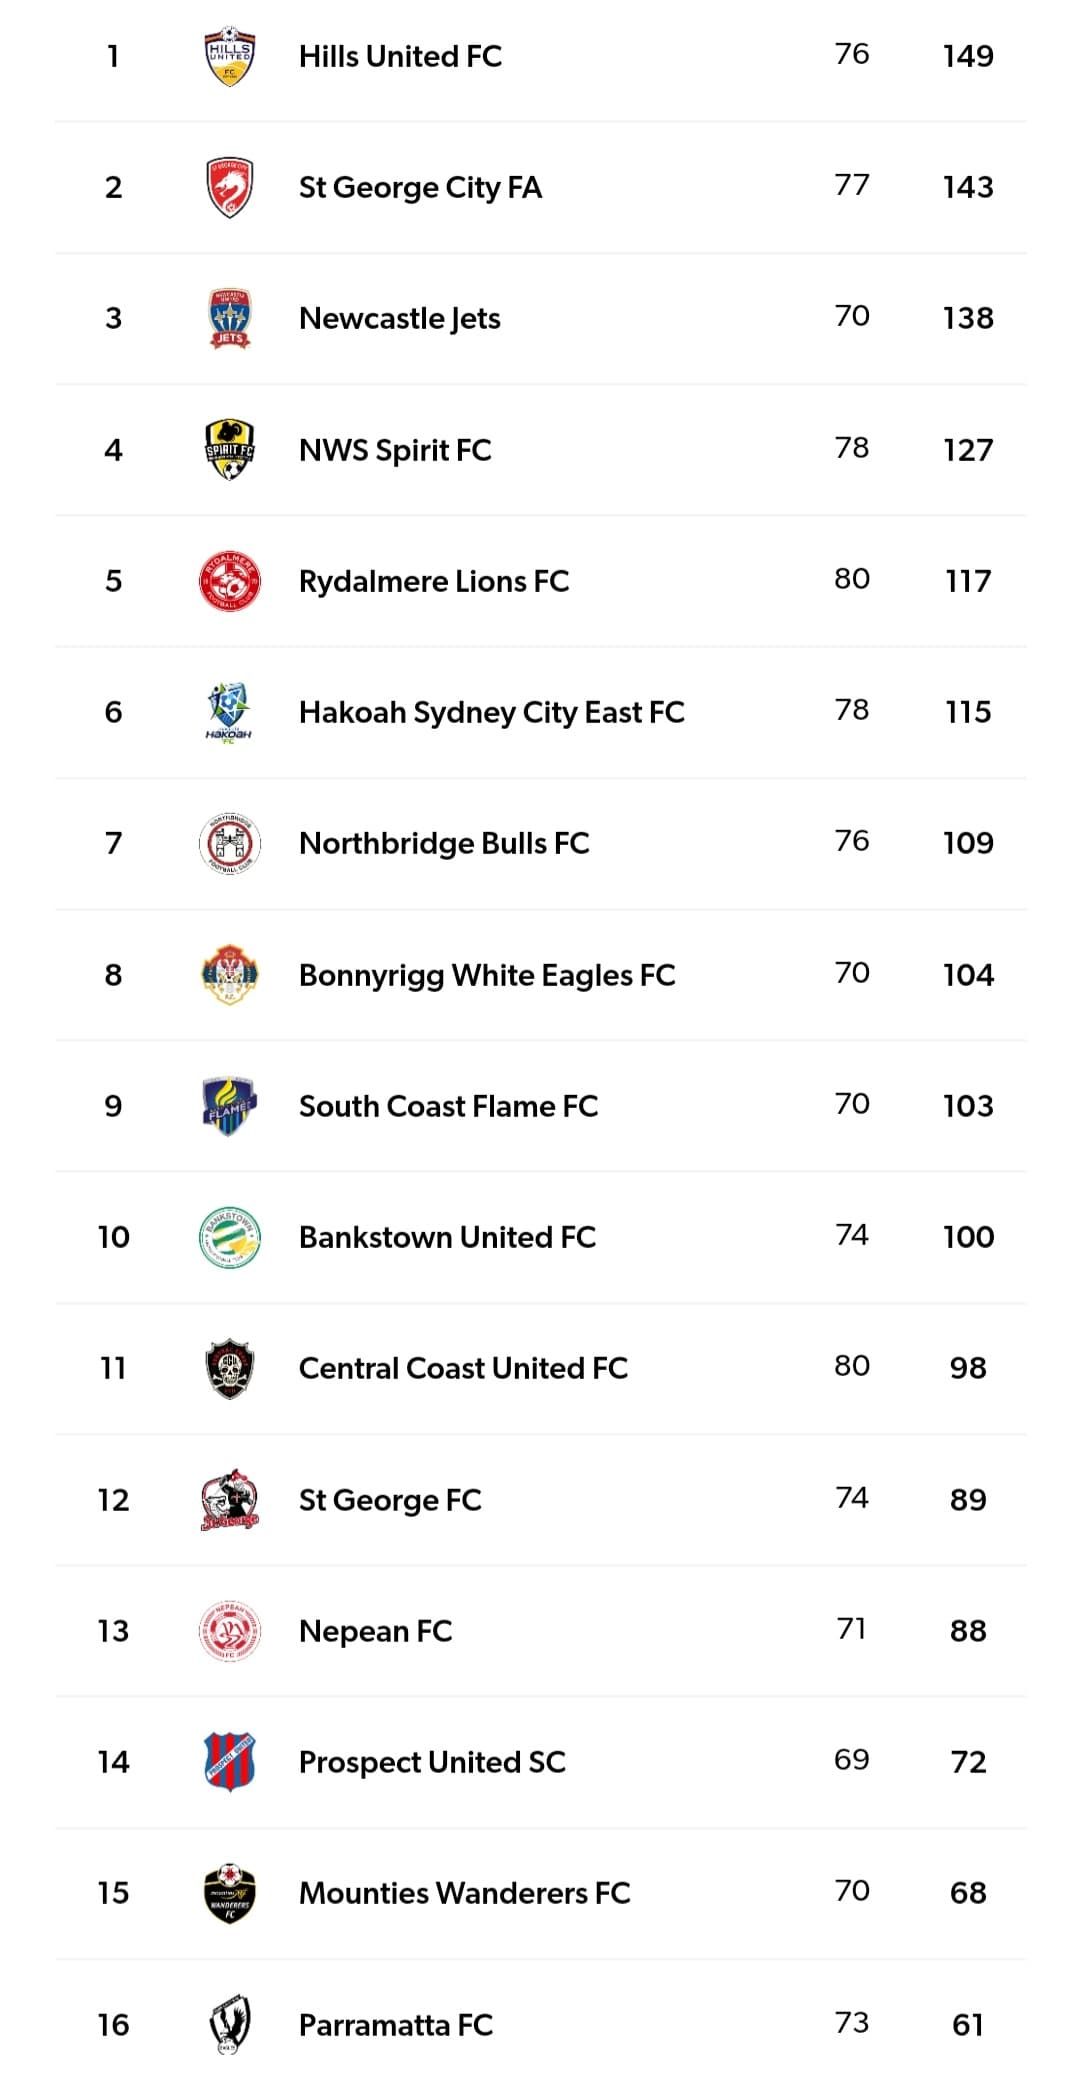Click the Prospect United SC striped crest
1080x2077 pixels.
coord(229,1762)
